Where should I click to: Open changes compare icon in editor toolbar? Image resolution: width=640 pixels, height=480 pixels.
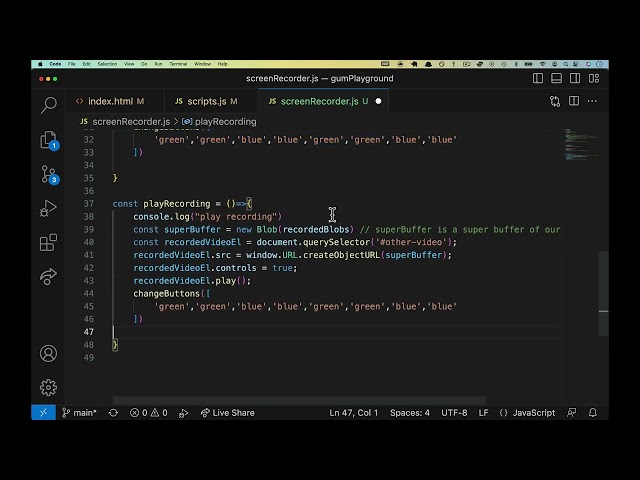(555, 101)
